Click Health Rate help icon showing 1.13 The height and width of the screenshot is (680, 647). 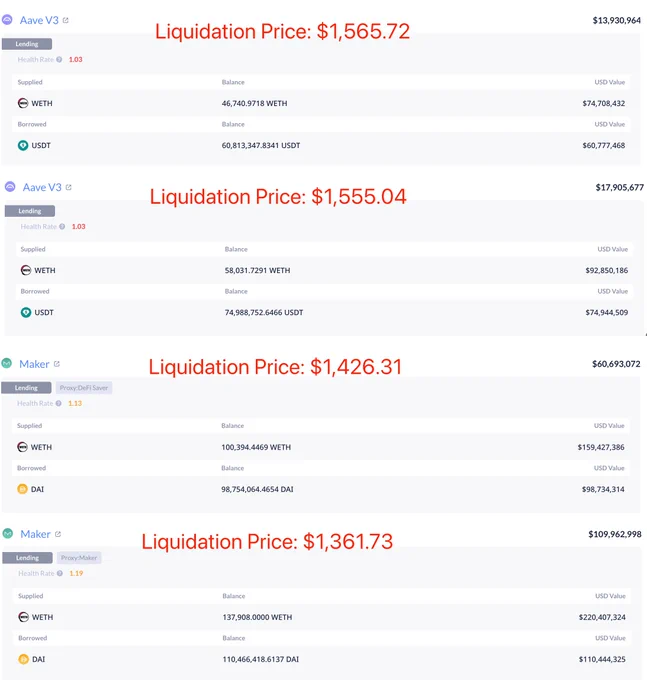click(59, 403)
